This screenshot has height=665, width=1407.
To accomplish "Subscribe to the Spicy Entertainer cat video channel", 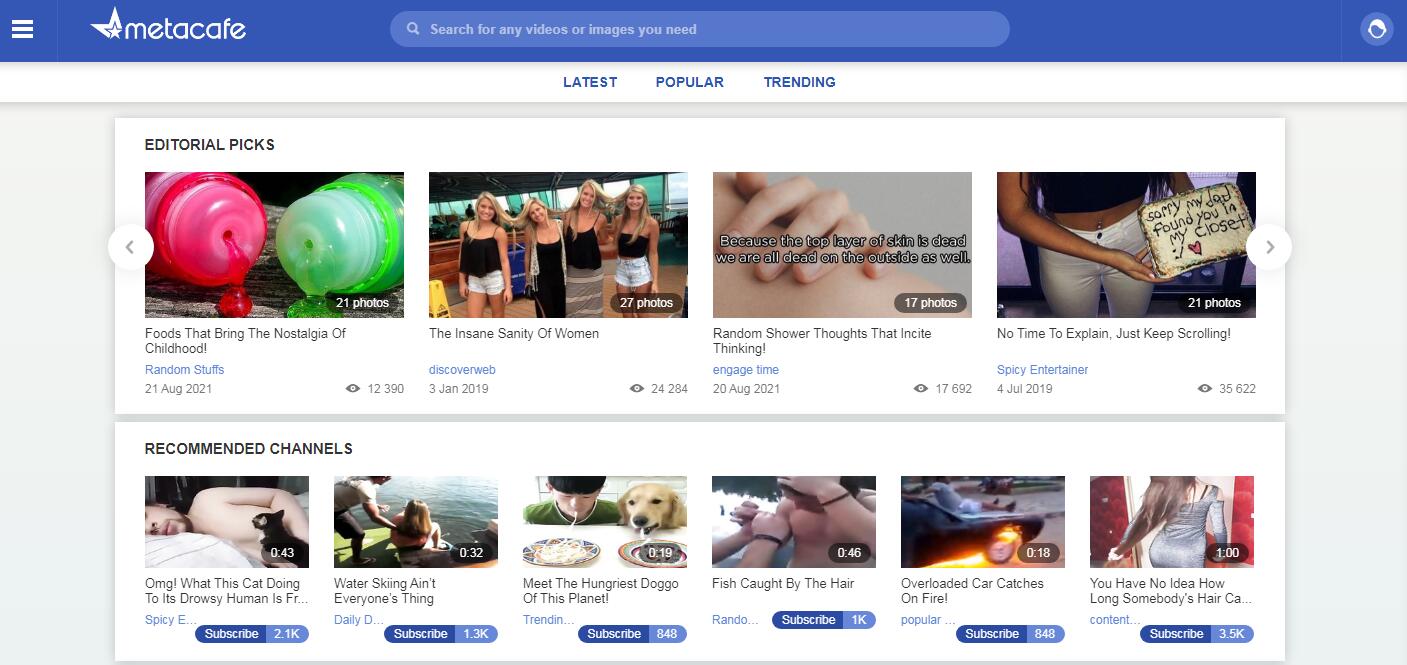I will point(232,634).
